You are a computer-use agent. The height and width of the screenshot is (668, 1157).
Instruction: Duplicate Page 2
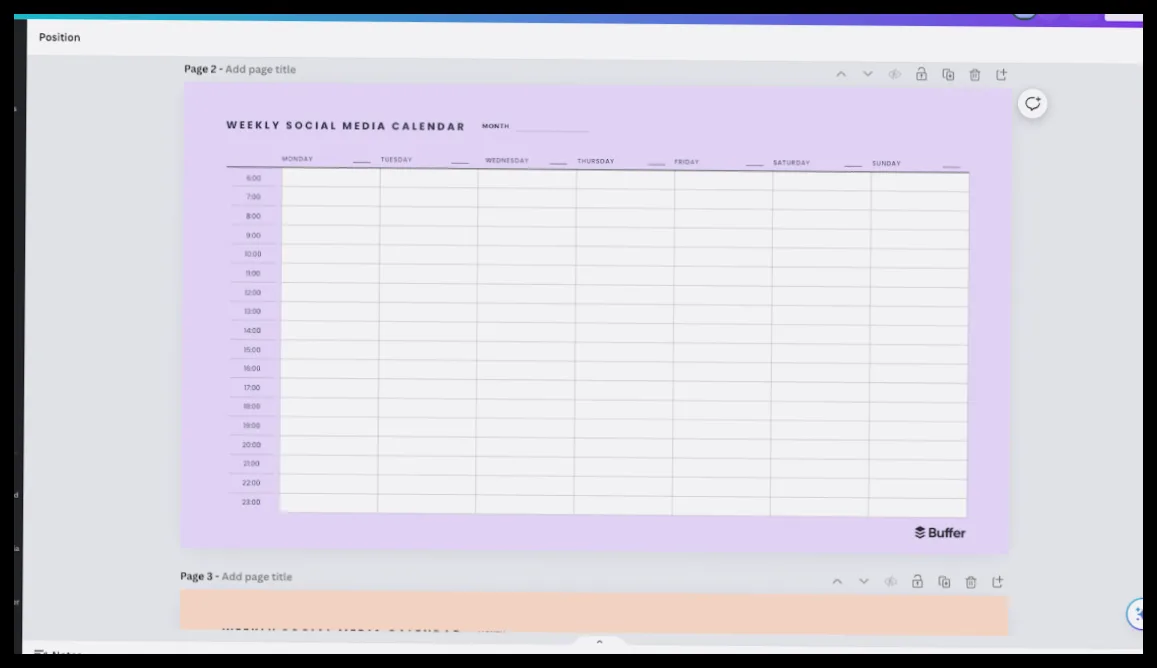(x=948, y=75)
